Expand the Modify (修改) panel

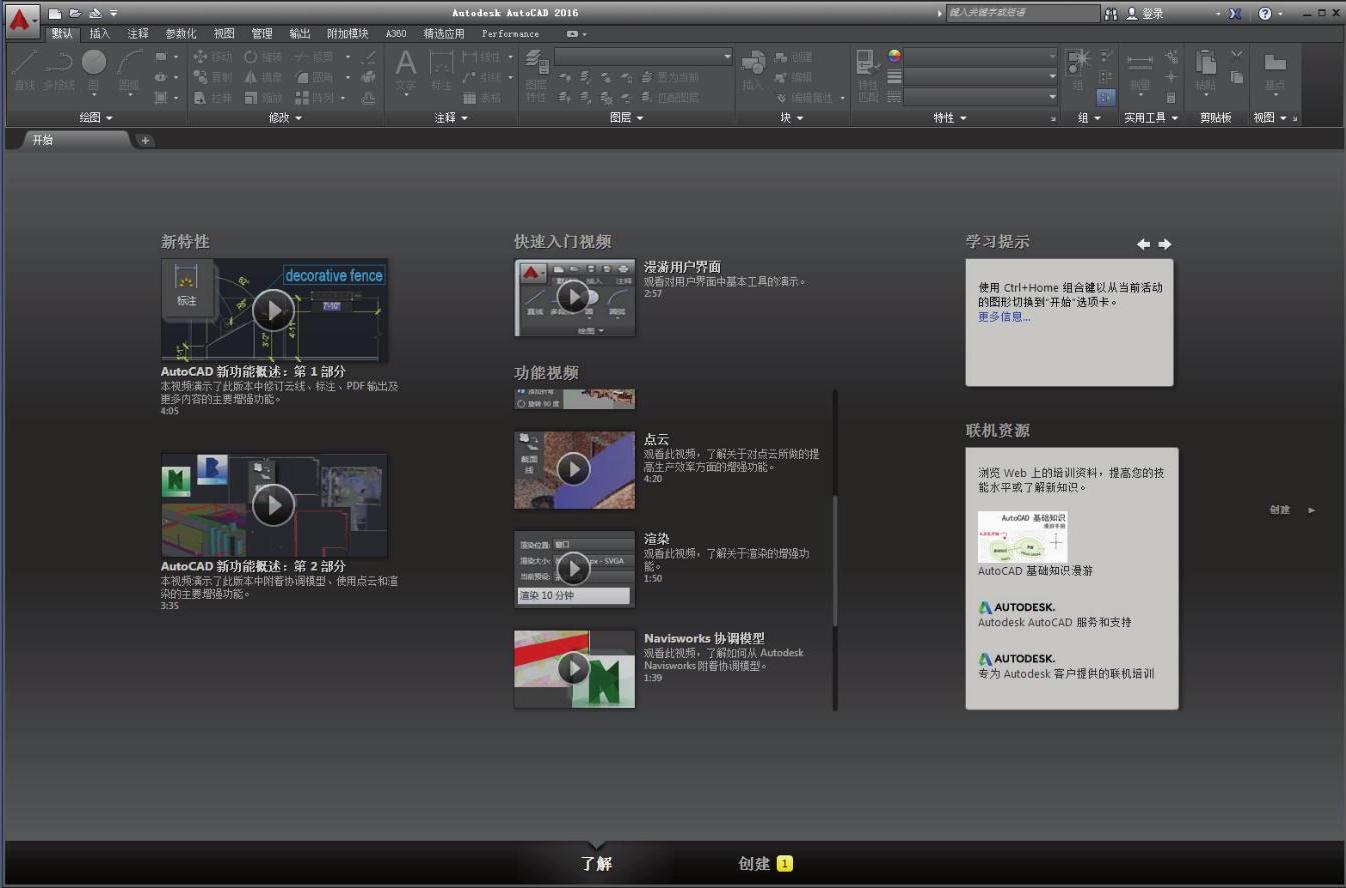pos(285,117)
